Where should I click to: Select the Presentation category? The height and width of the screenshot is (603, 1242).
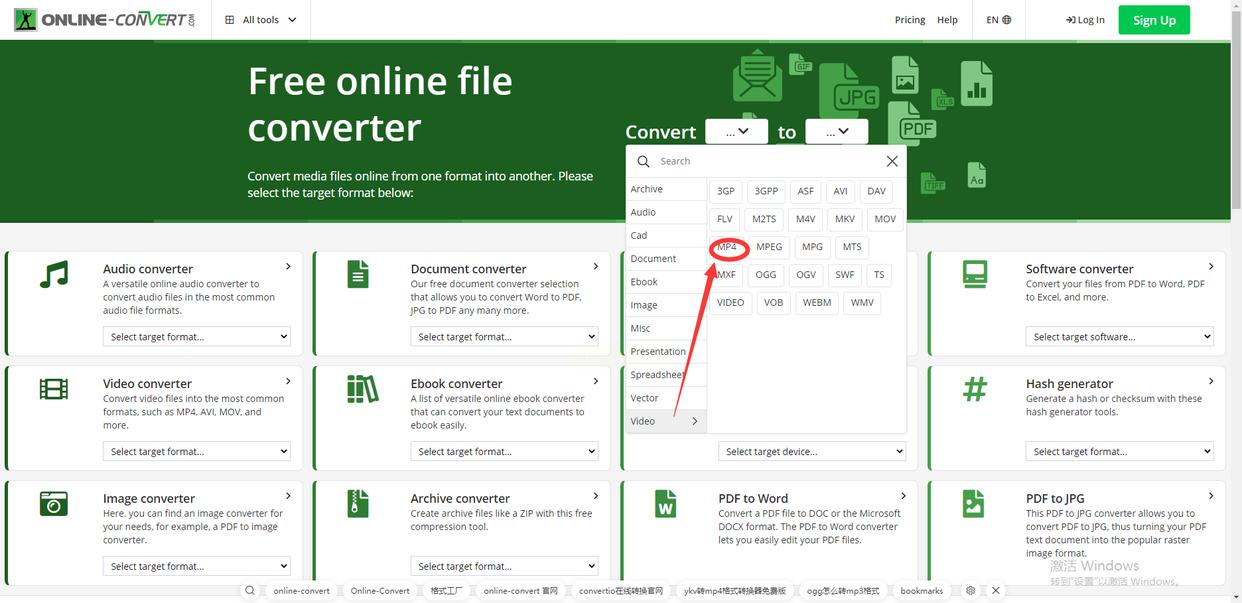coord(666,351)
